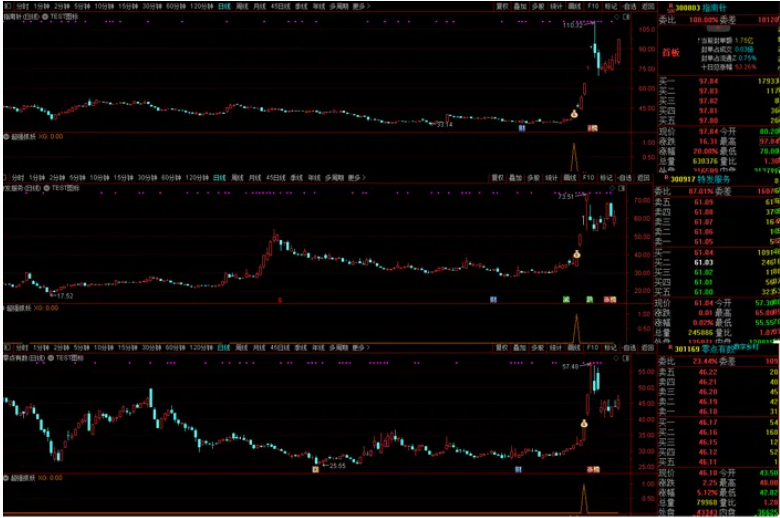Click the money bag marker on 指南针 chart
The height and width of the screenshot is (518, 780).
[575, 115]
